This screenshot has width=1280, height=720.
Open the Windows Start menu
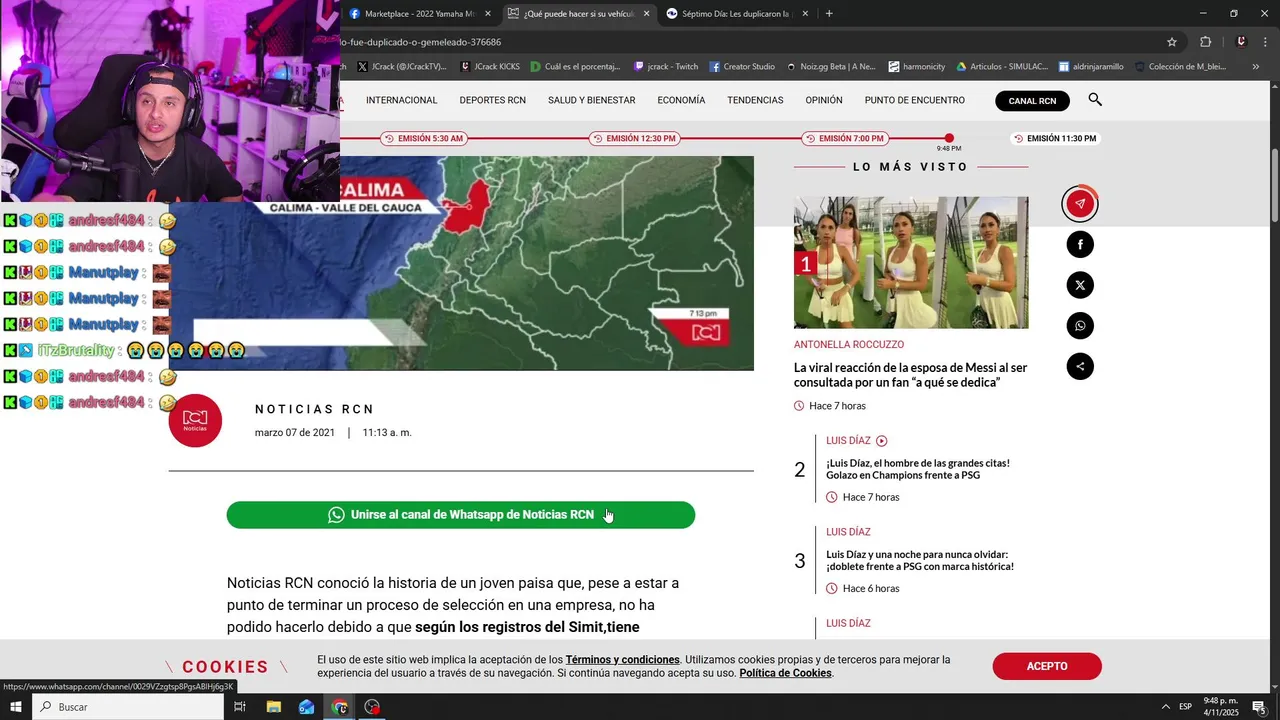point(16,707)
